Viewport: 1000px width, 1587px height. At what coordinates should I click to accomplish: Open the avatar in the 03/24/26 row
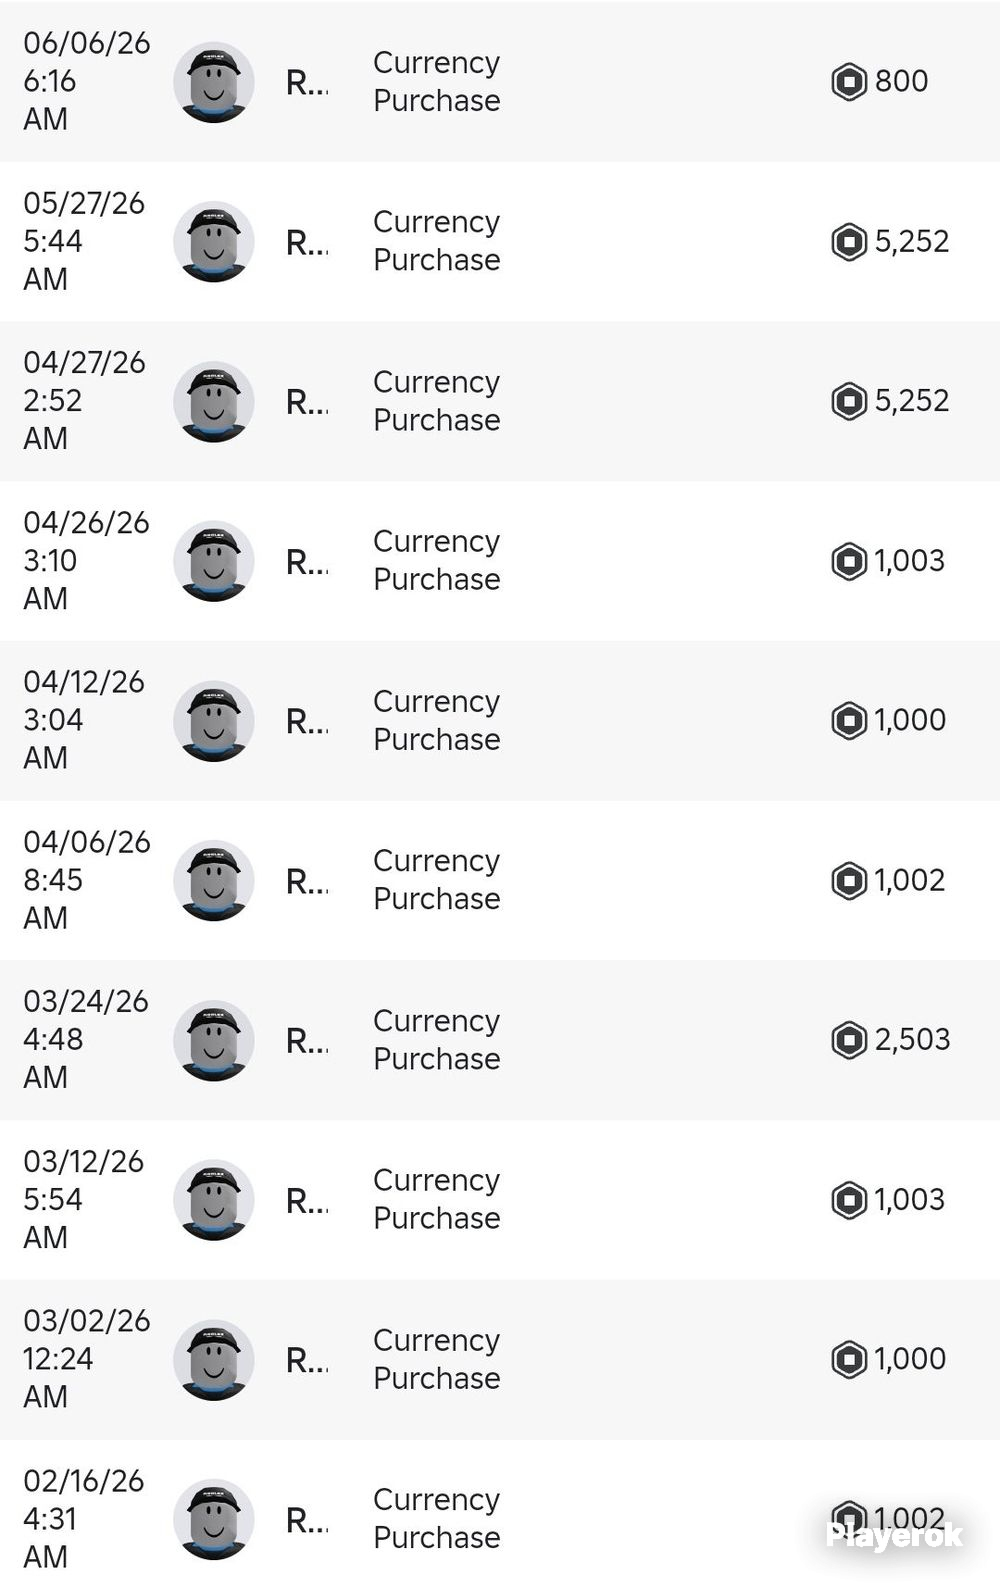coord(213,1040)
